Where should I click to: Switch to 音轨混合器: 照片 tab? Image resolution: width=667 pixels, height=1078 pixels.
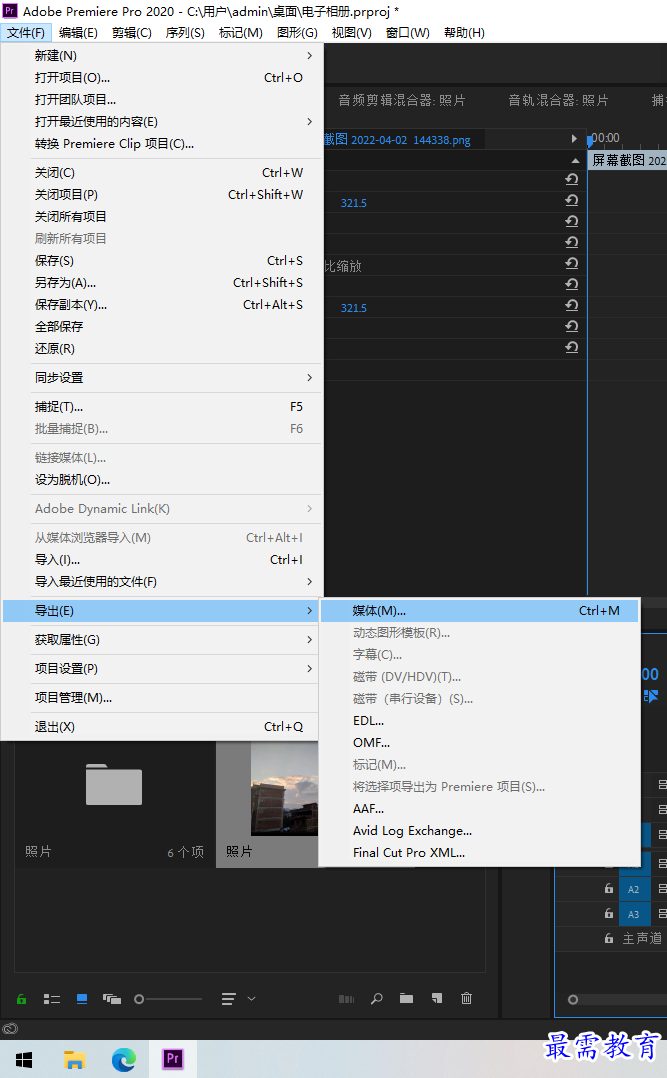tap(558, 100)
